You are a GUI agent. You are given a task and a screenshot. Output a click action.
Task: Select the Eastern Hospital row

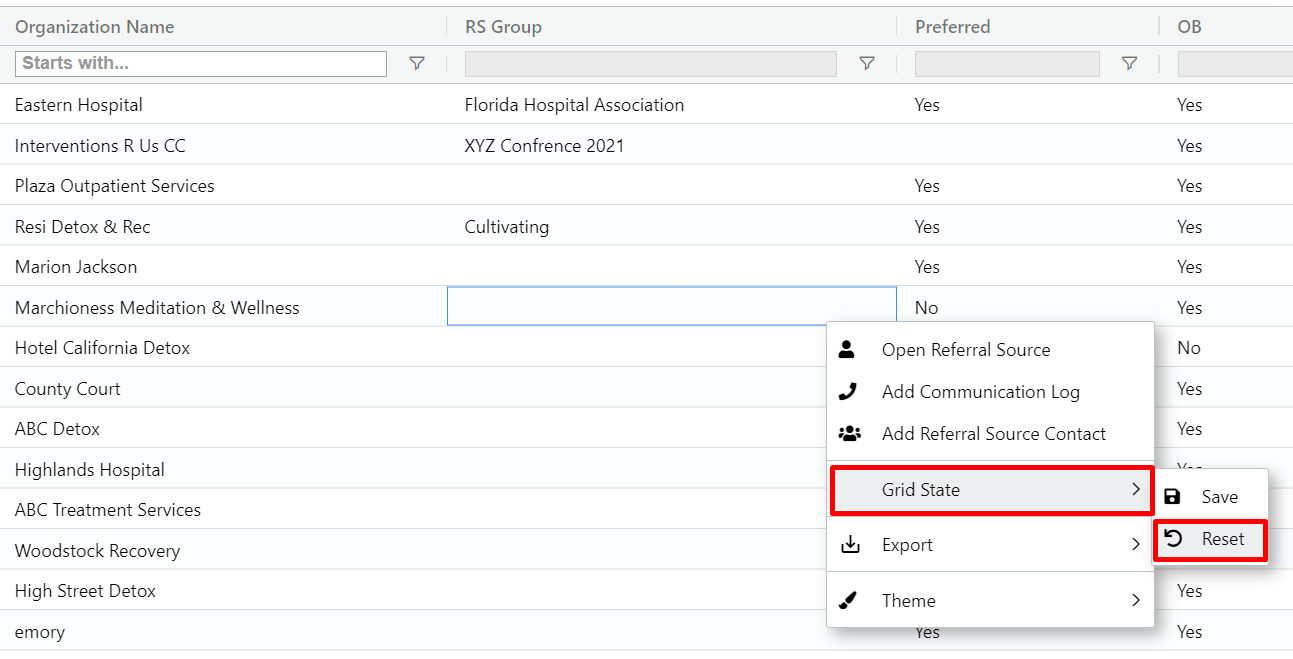click(x=79, y=105)
